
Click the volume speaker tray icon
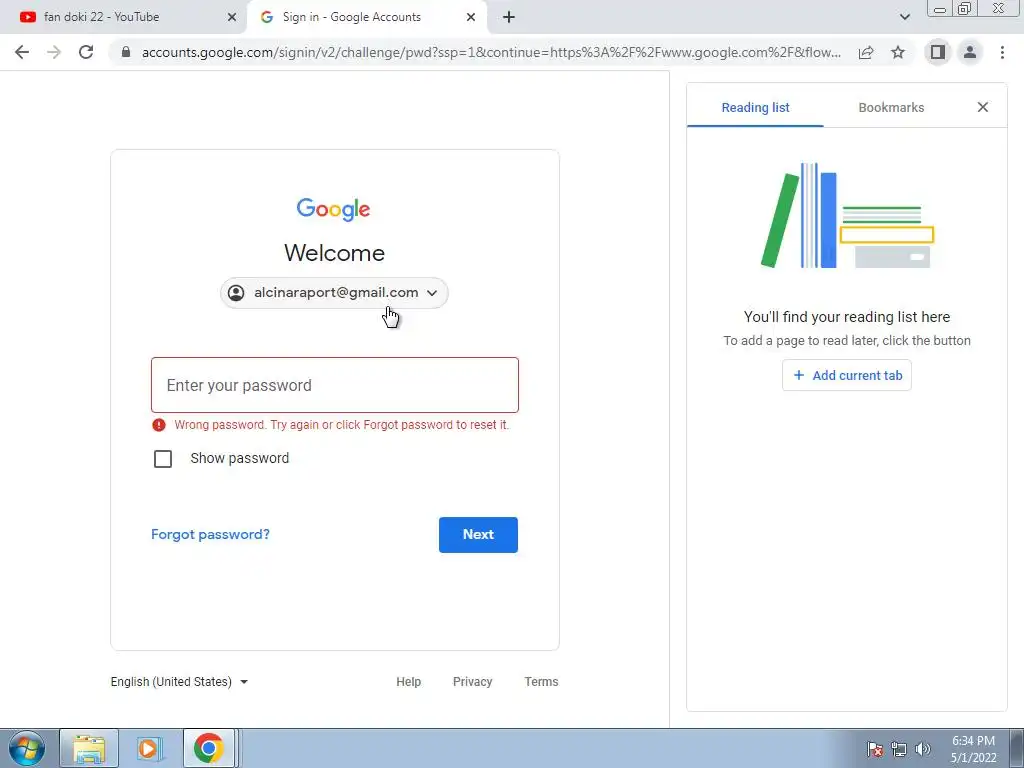click(x=923, y=748)
